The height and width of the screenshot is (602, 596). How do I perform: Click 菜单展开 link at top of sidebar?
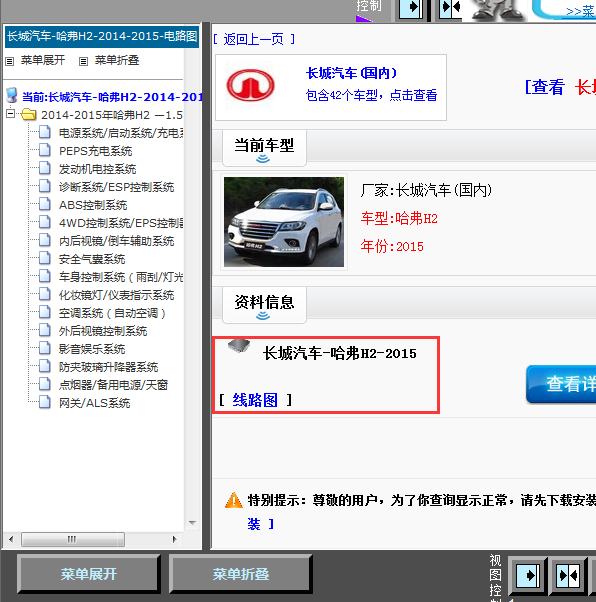coord(43,60)
